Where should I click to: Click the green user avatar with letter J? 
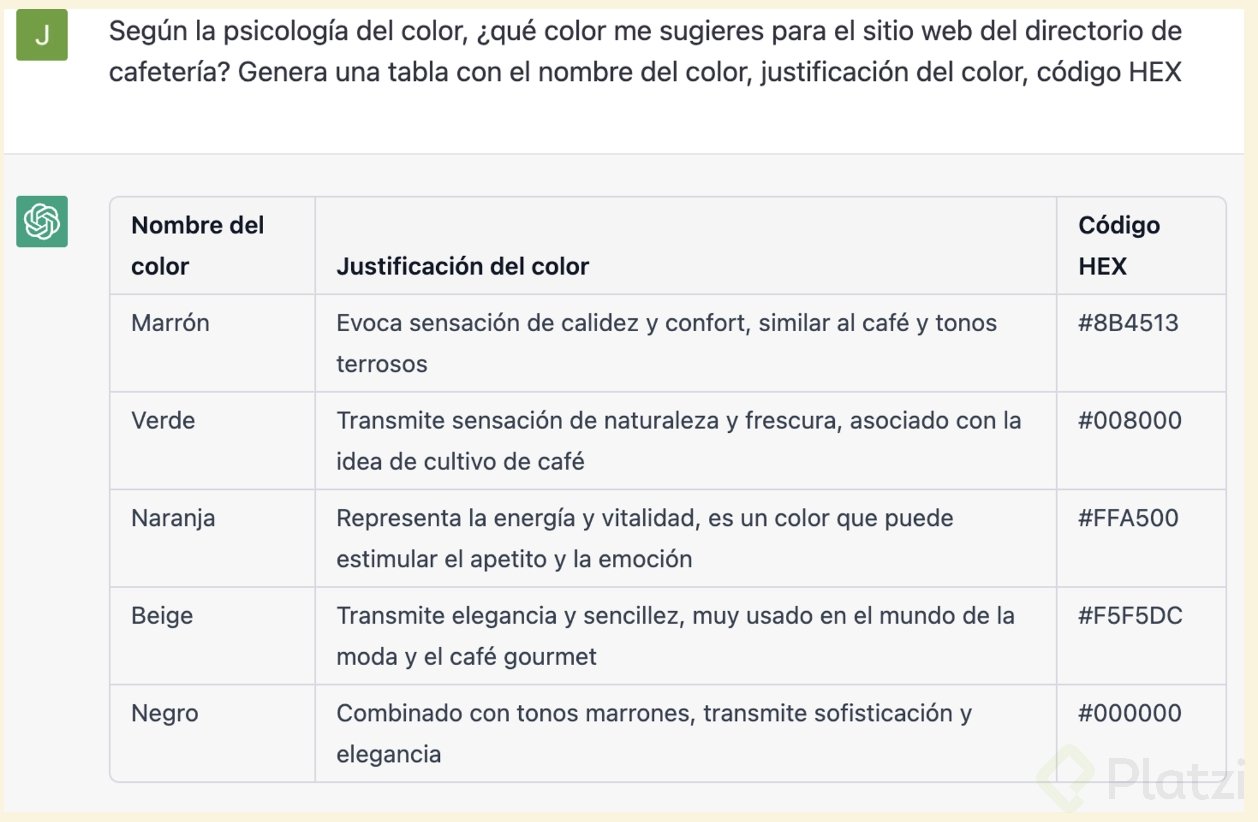[42, 35]
